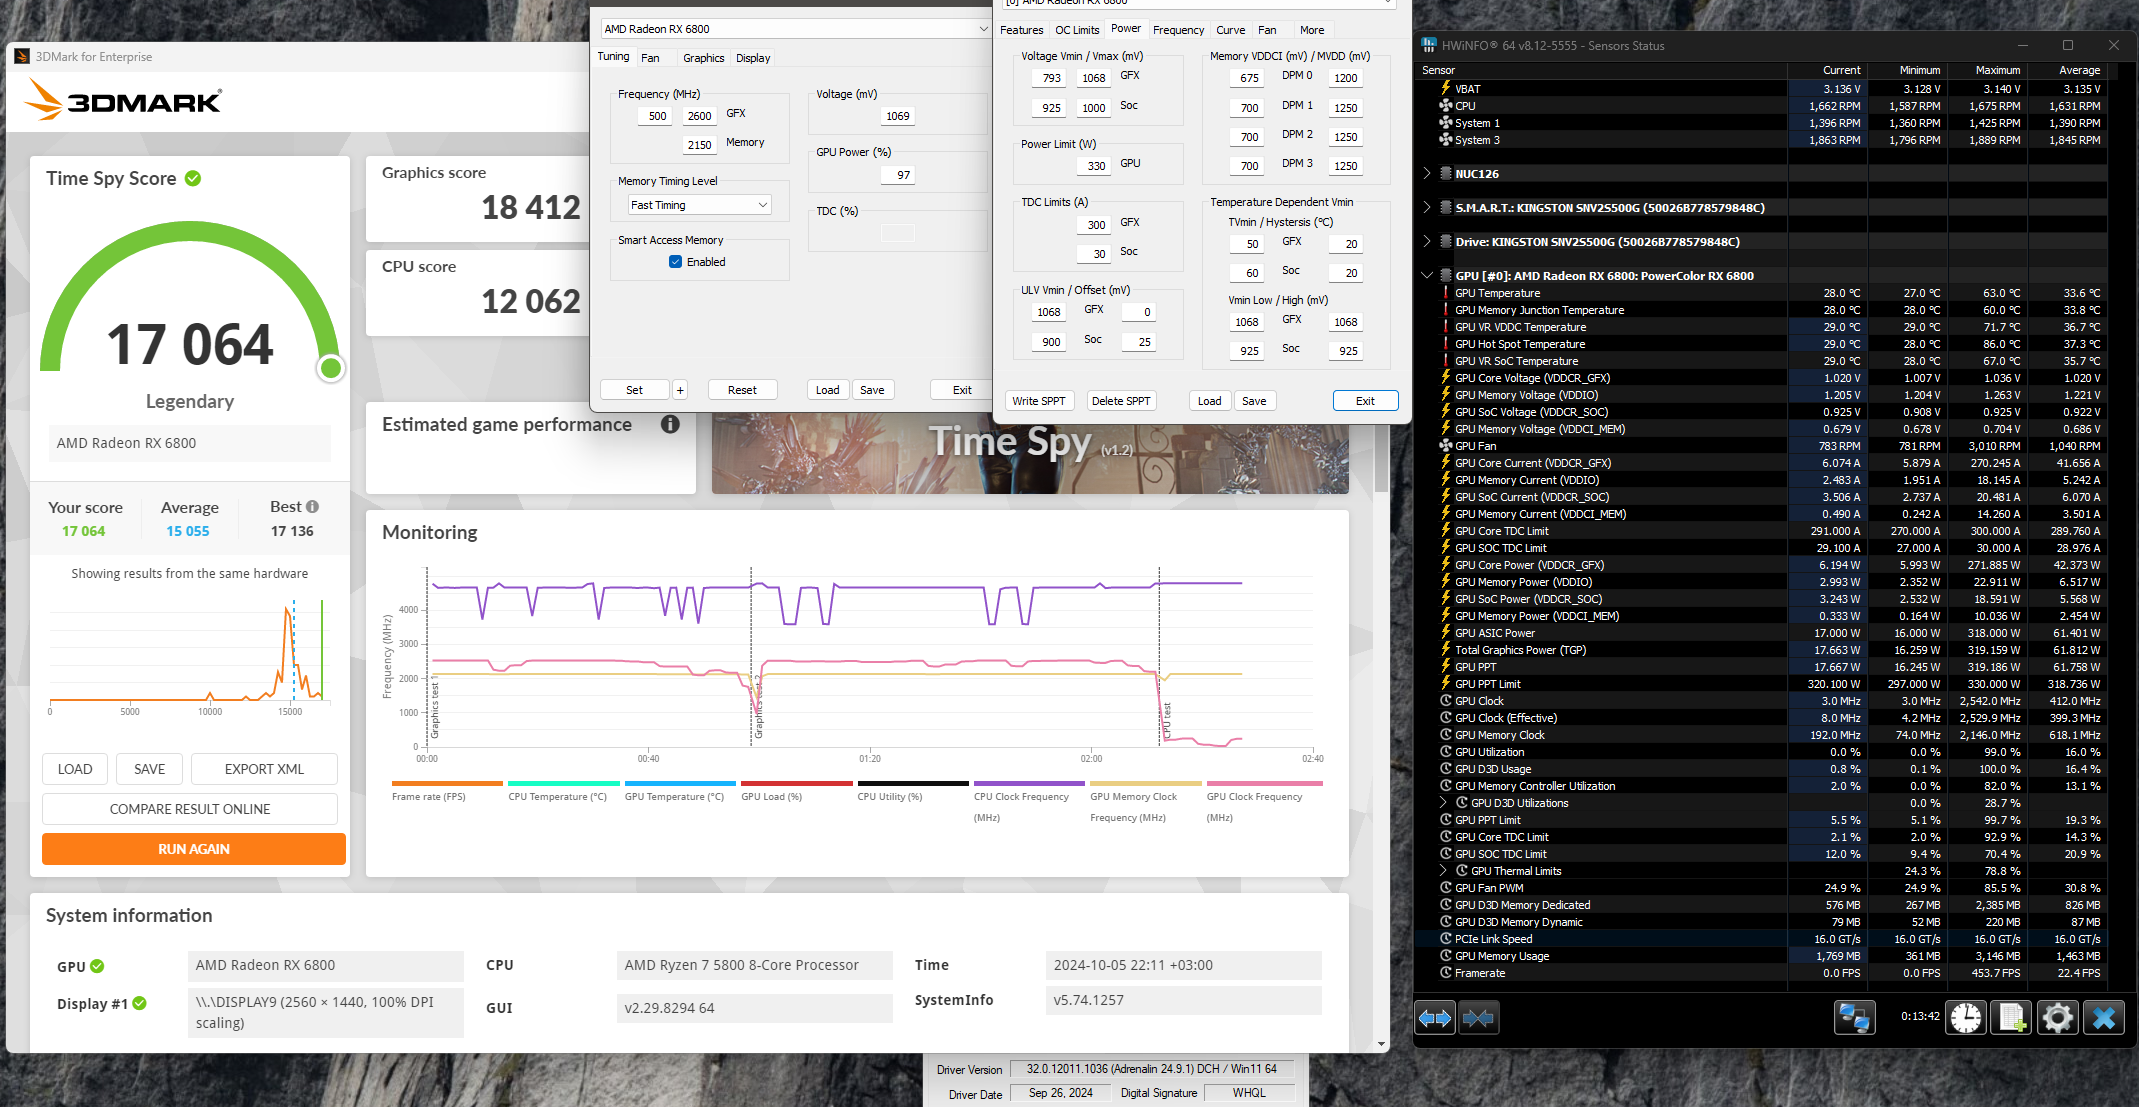This screenshot has height=1107, width=2139.
Task: Switch to the Frequency tab
Action: click(1178, 30)
